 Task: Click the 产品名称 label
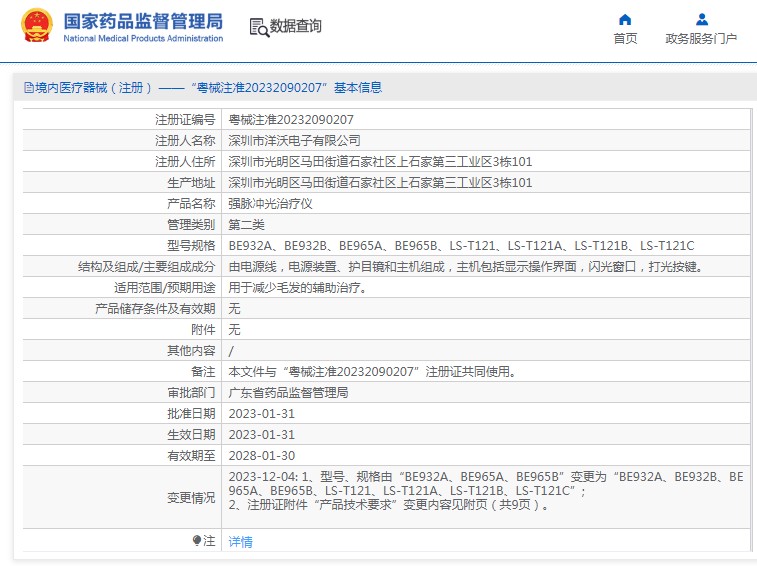tap(191, 203)
